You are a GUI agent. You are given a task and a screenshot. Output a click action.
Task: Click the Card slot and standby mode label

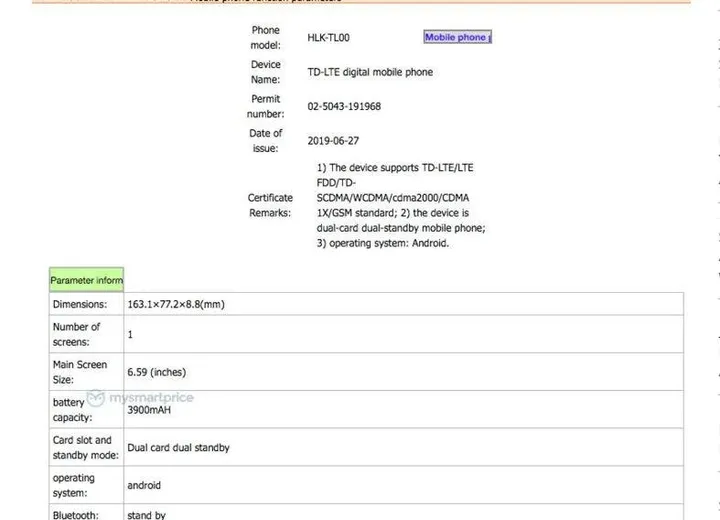point(83,448)
